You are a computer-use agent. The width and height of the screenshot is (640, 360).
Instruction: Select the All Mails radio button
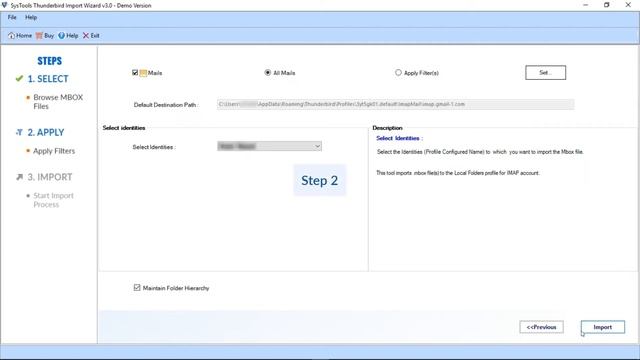(267, 73)
